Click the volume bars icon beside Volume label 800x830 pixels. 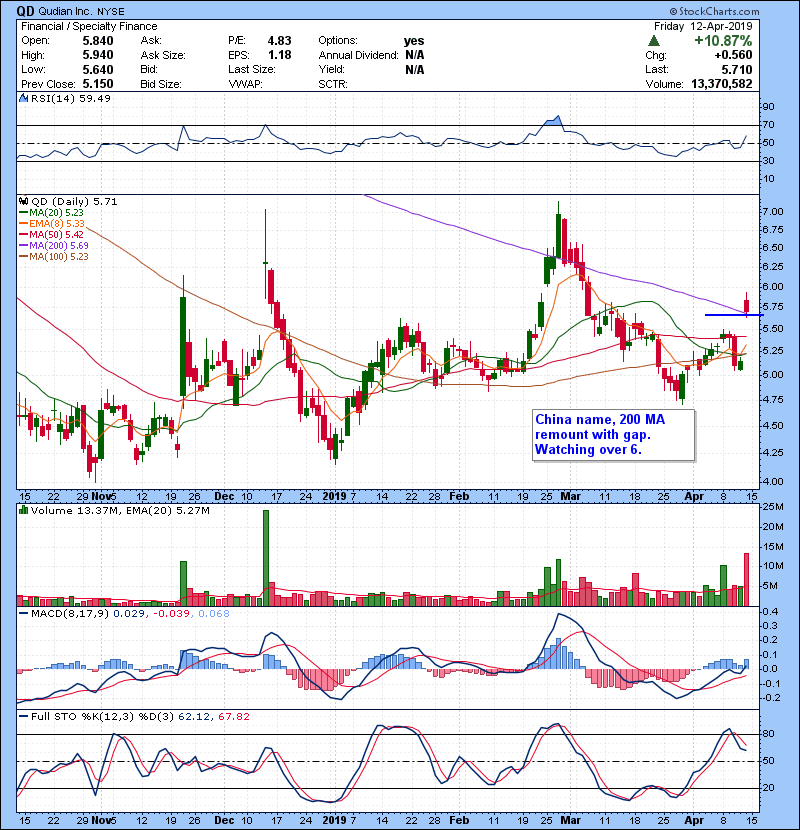click(x=23, y=510)
